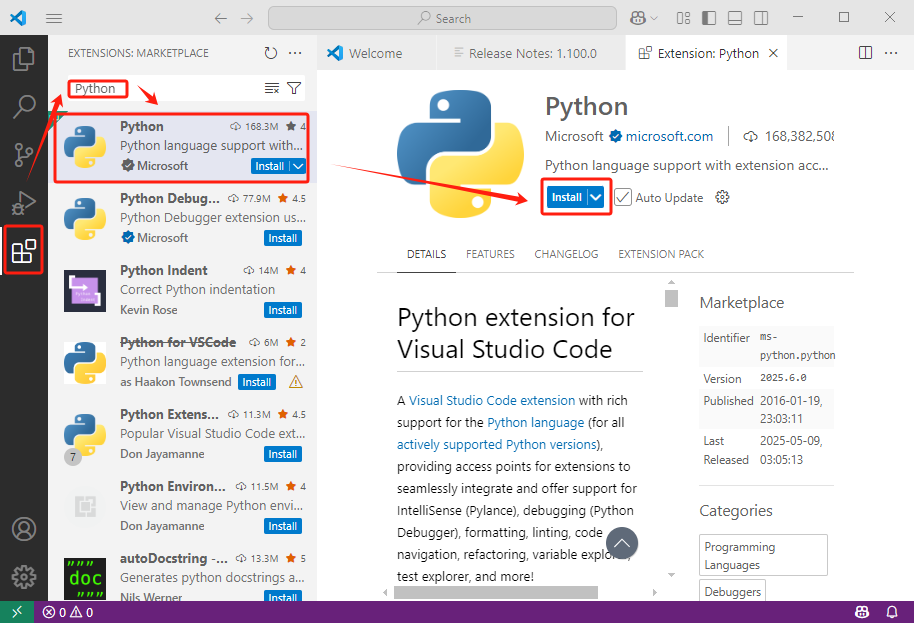Toggle the secondary side bar
The height and width of the screenshot is (623, 914).
[x=761, y=19]
